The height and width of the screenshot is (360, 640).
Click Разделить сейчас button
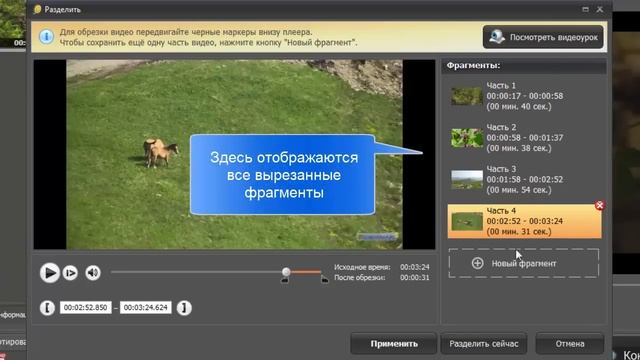pos(484,344)
